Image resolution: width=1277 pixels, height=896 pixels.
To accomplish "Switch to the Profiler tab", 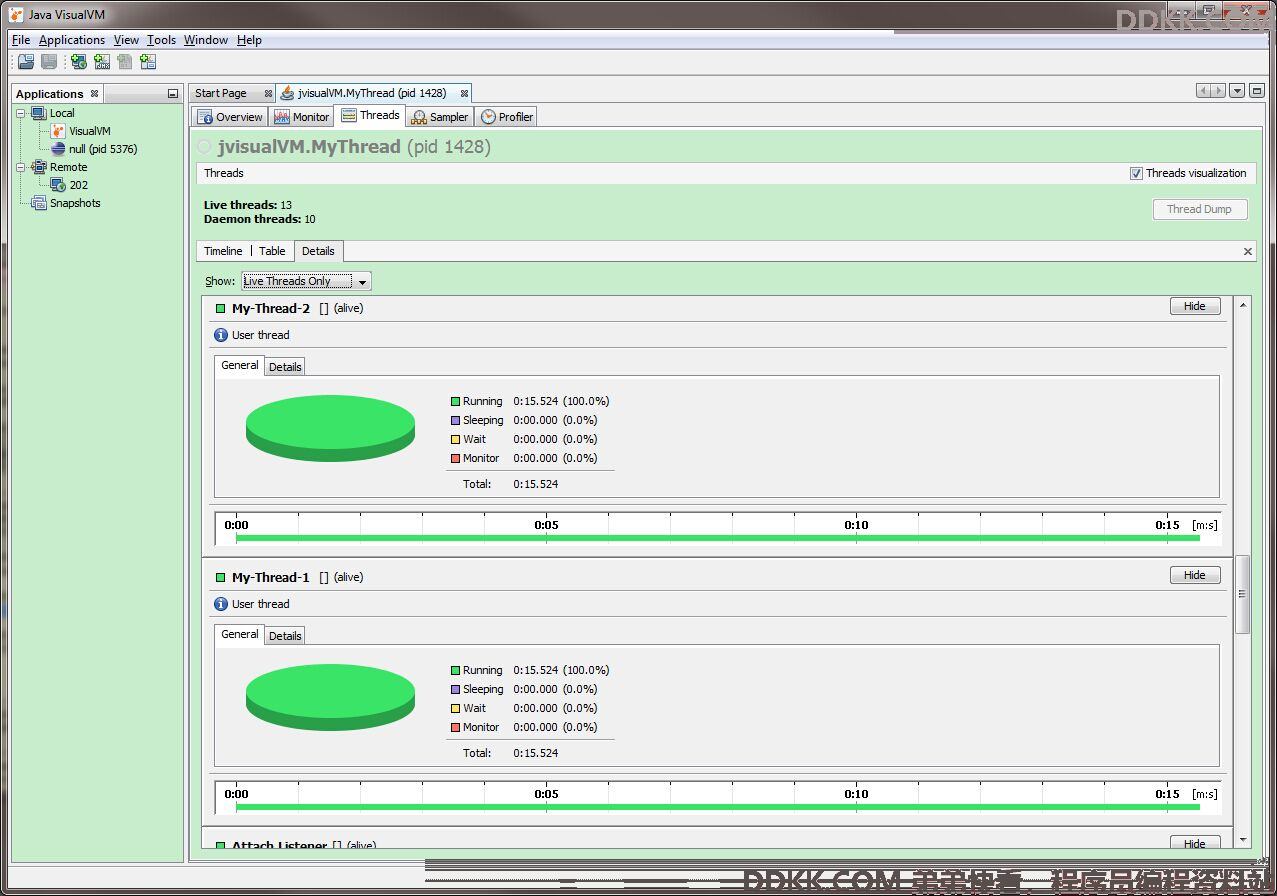I will pyautogui.click(x=507, y=117).
